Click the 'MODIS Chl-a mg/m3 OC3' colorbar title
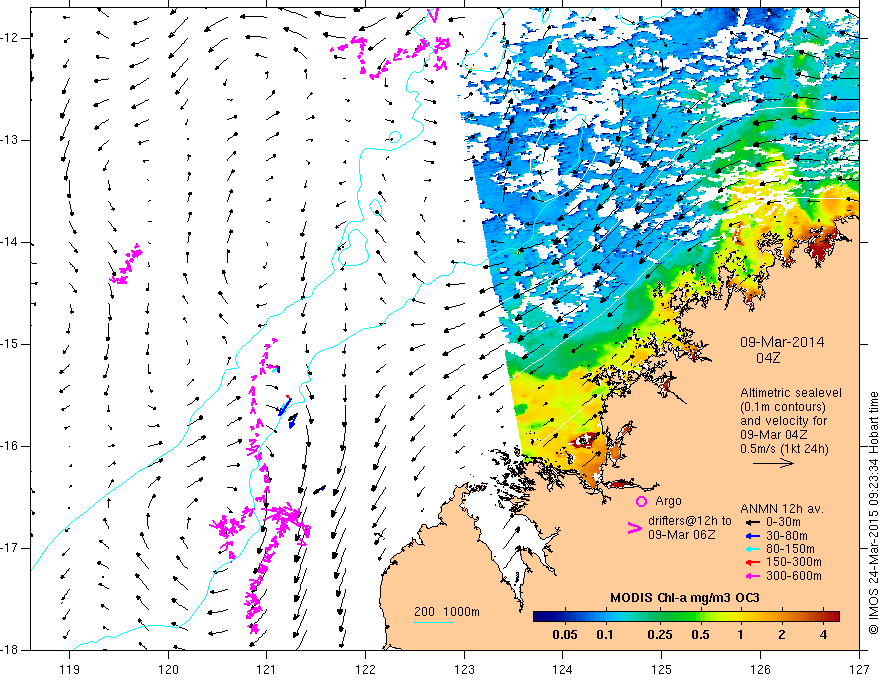The image size is (880, 680). (x=685, y=598)
